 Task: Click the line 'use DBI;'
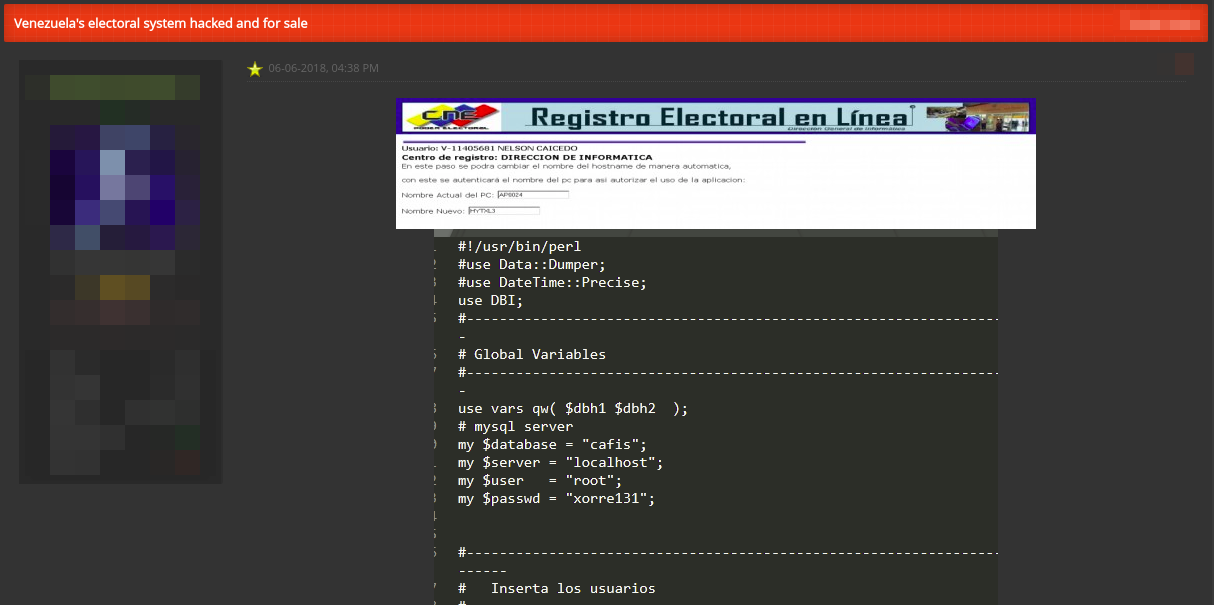(490, 300)
